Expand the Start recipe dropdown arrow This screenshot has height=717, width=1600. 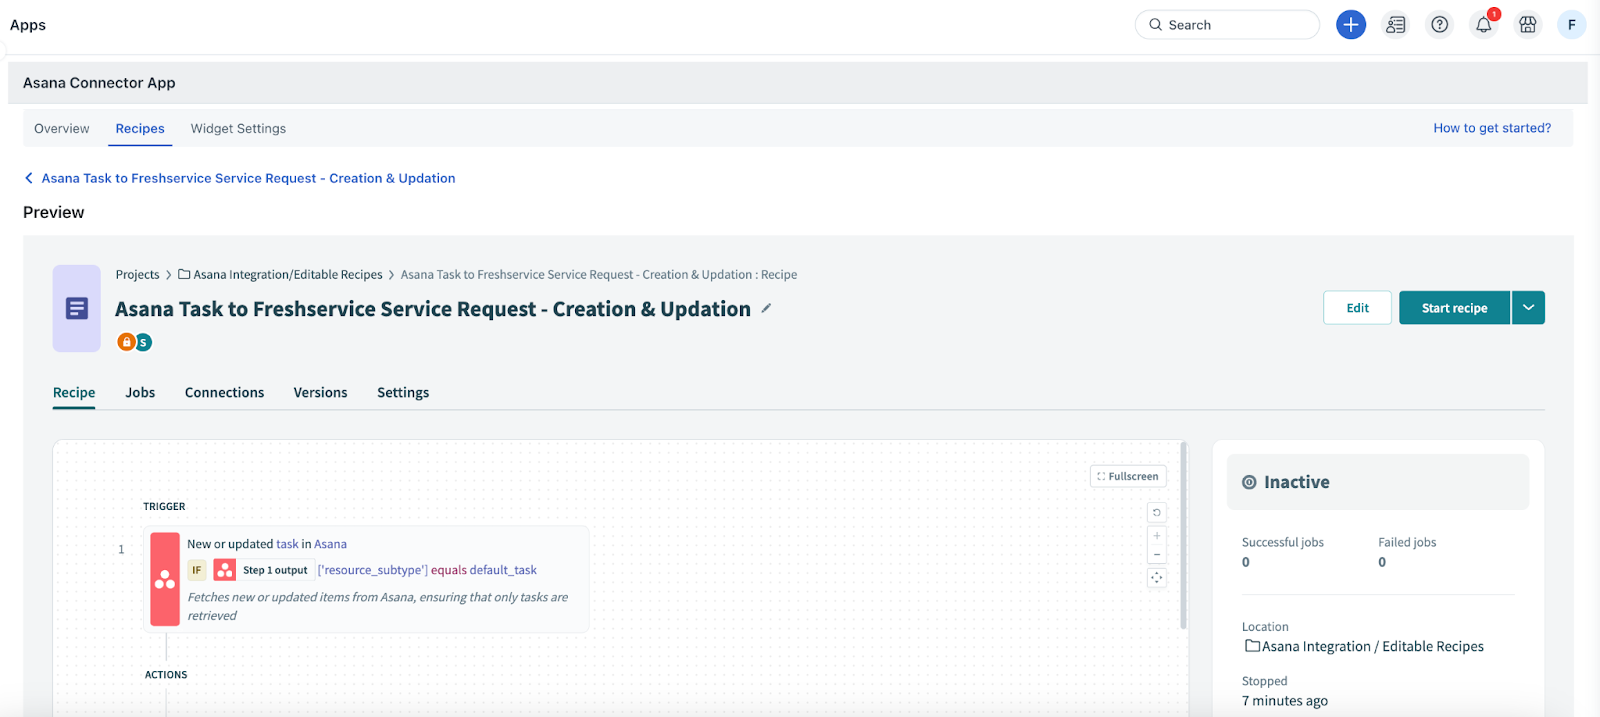point(1528,308)
